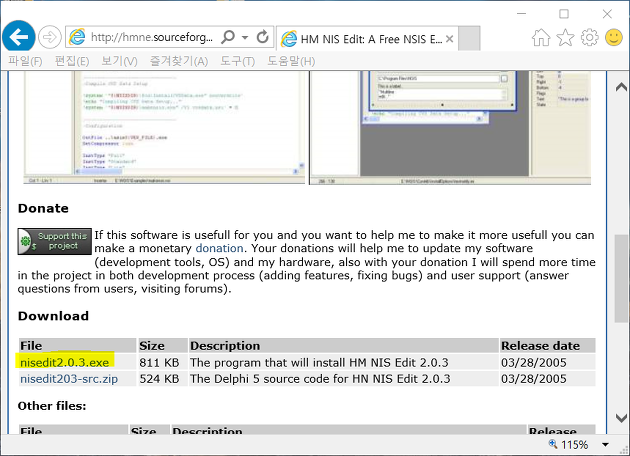Click the scrollbar up arrow
630x456 pixels.
pos(621,87)
